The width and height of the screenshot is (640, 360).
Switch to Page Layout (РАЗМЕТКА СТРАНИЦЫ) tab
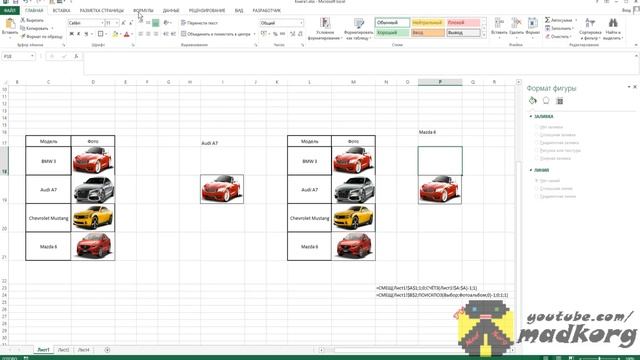tap(102, 11)
